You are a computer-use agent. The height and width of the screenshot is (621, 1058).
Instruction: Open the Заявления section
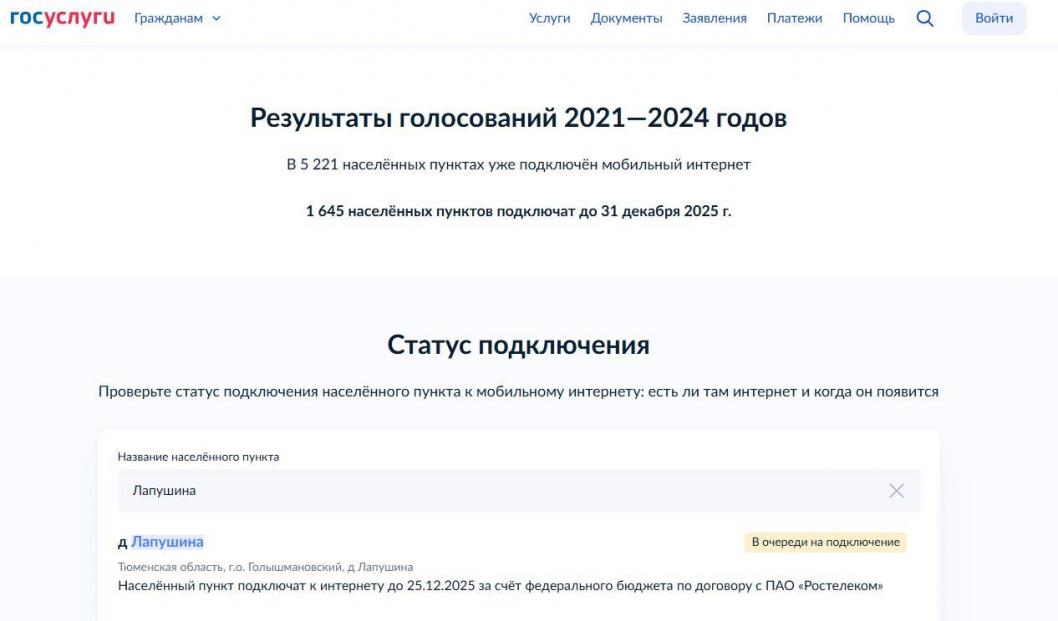point(714,18)
